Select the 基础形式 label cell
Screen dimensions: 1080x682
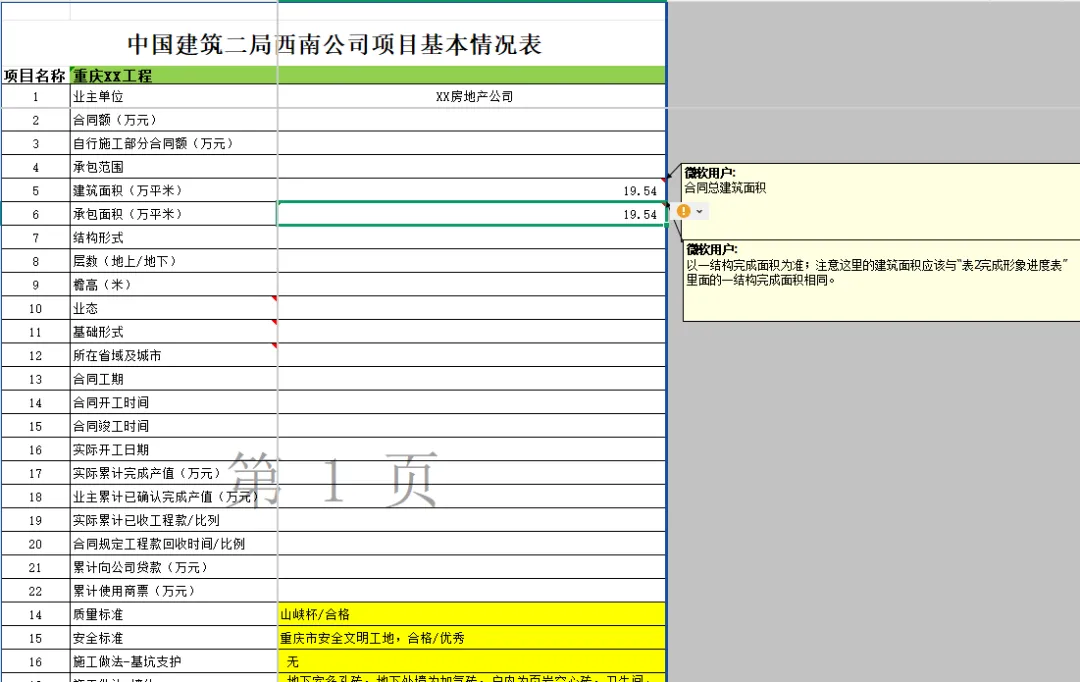point(174,332)
